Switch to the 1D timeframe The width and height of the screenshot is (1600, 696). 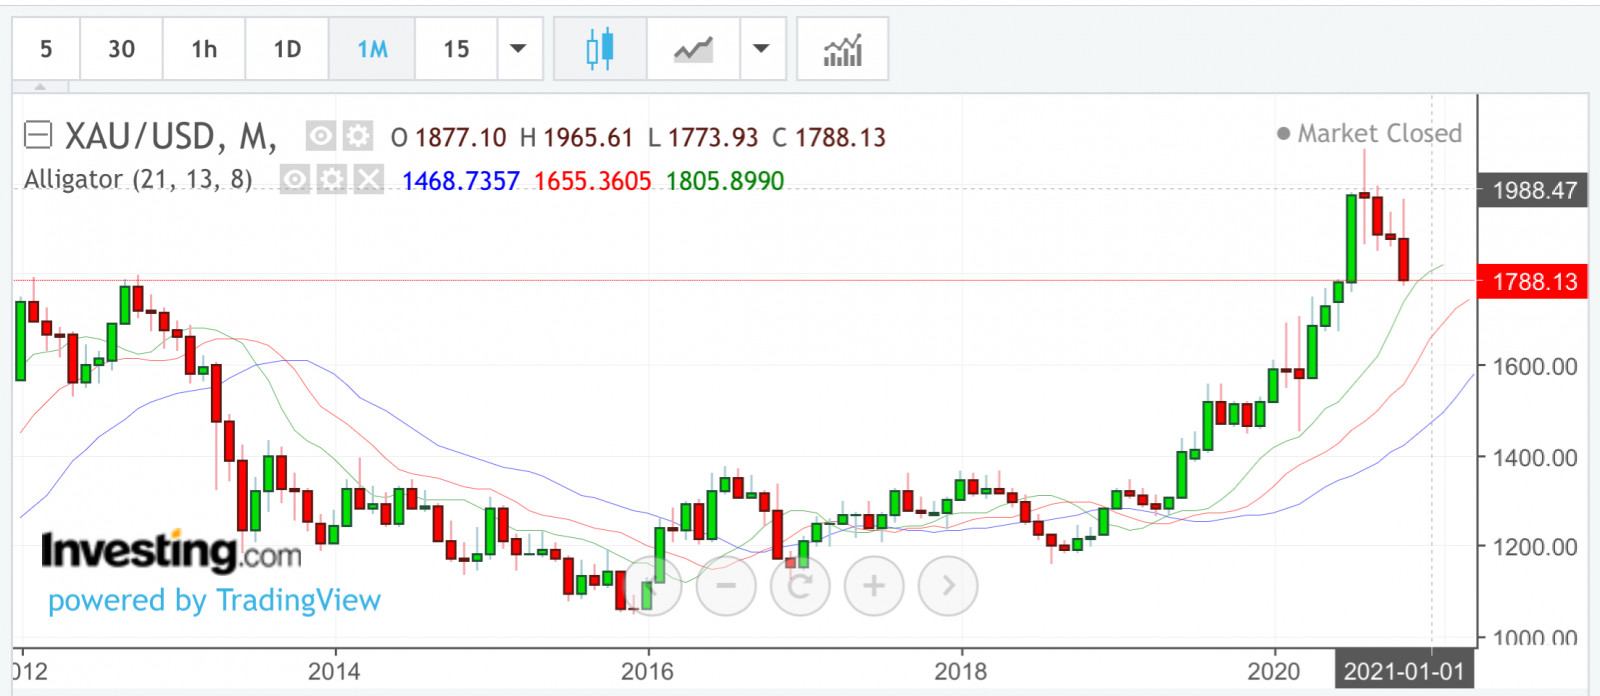coord(287,49)
